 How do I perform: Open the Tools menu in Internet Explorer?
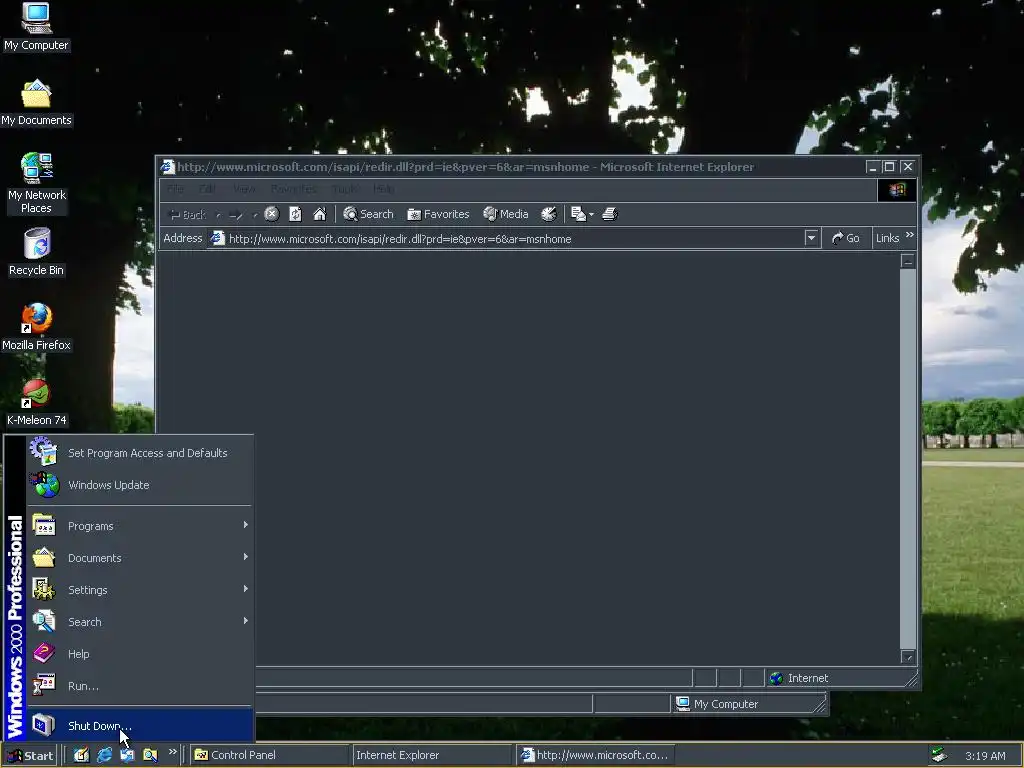point(345,189)
